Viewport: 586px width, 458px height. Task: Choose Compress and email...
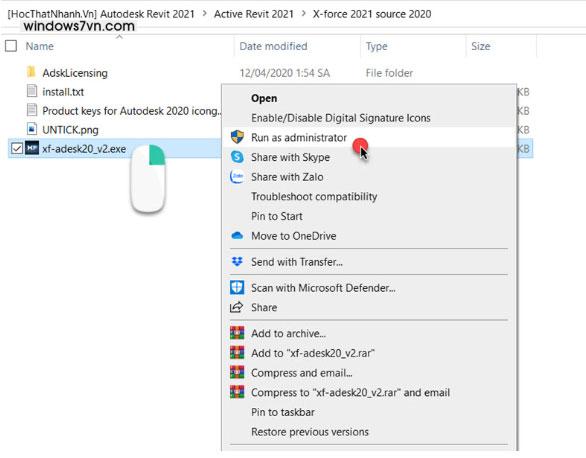(301, 373)
